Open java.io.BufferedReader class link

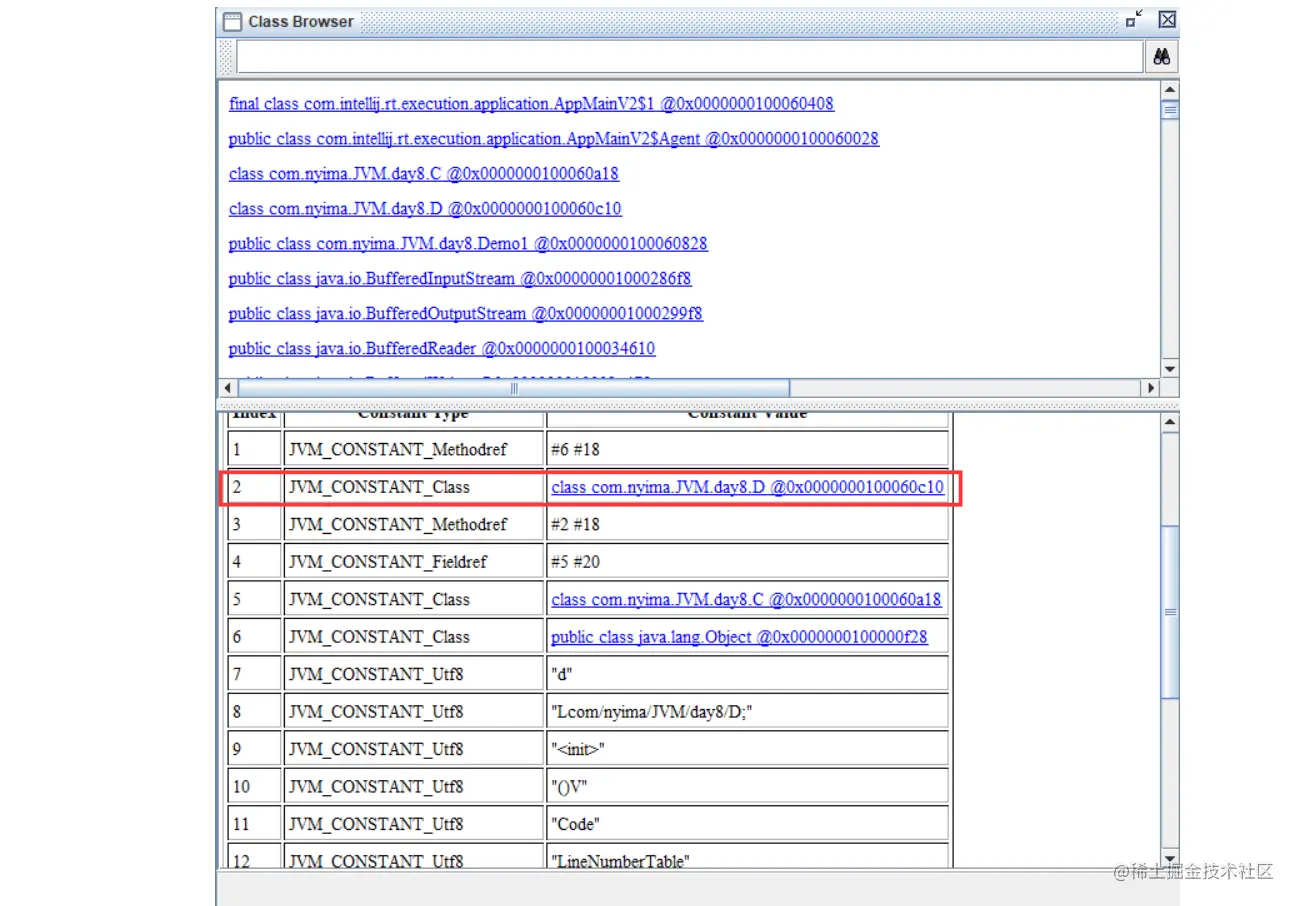tap(442, 349)
